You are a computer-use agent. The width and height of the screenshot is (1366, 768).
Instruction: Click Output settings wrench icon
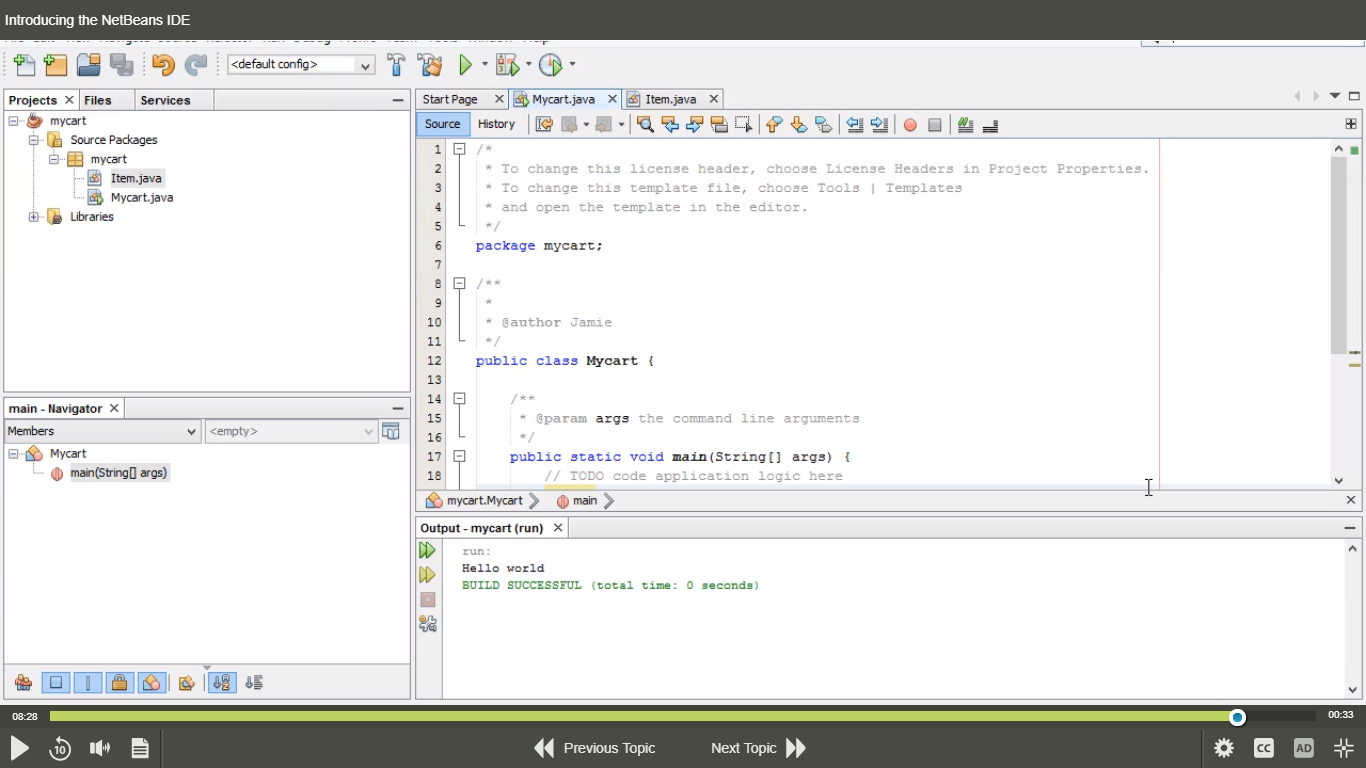(427, 624)
